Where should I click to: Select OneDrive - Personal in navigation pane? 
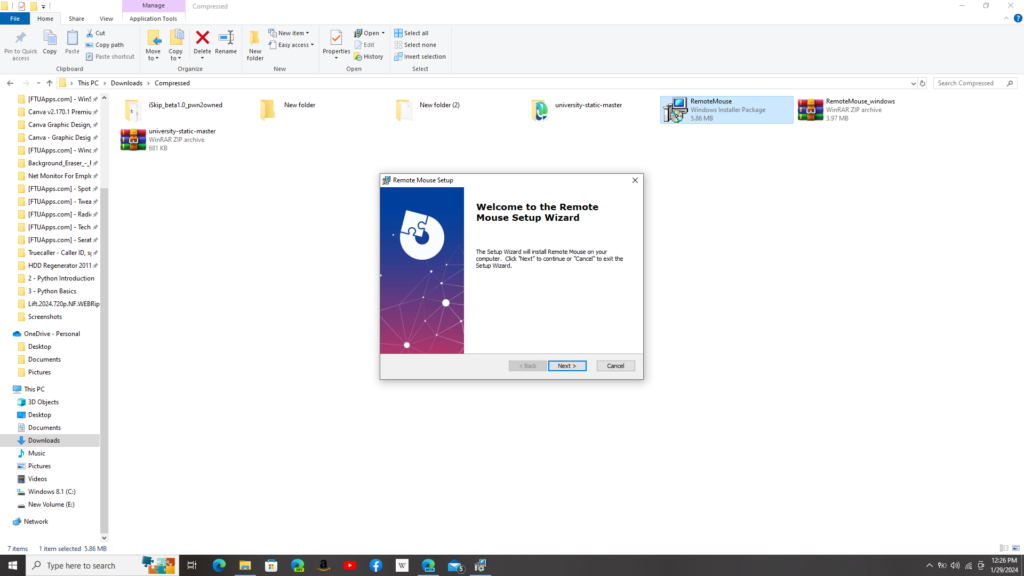coord(52,334)
